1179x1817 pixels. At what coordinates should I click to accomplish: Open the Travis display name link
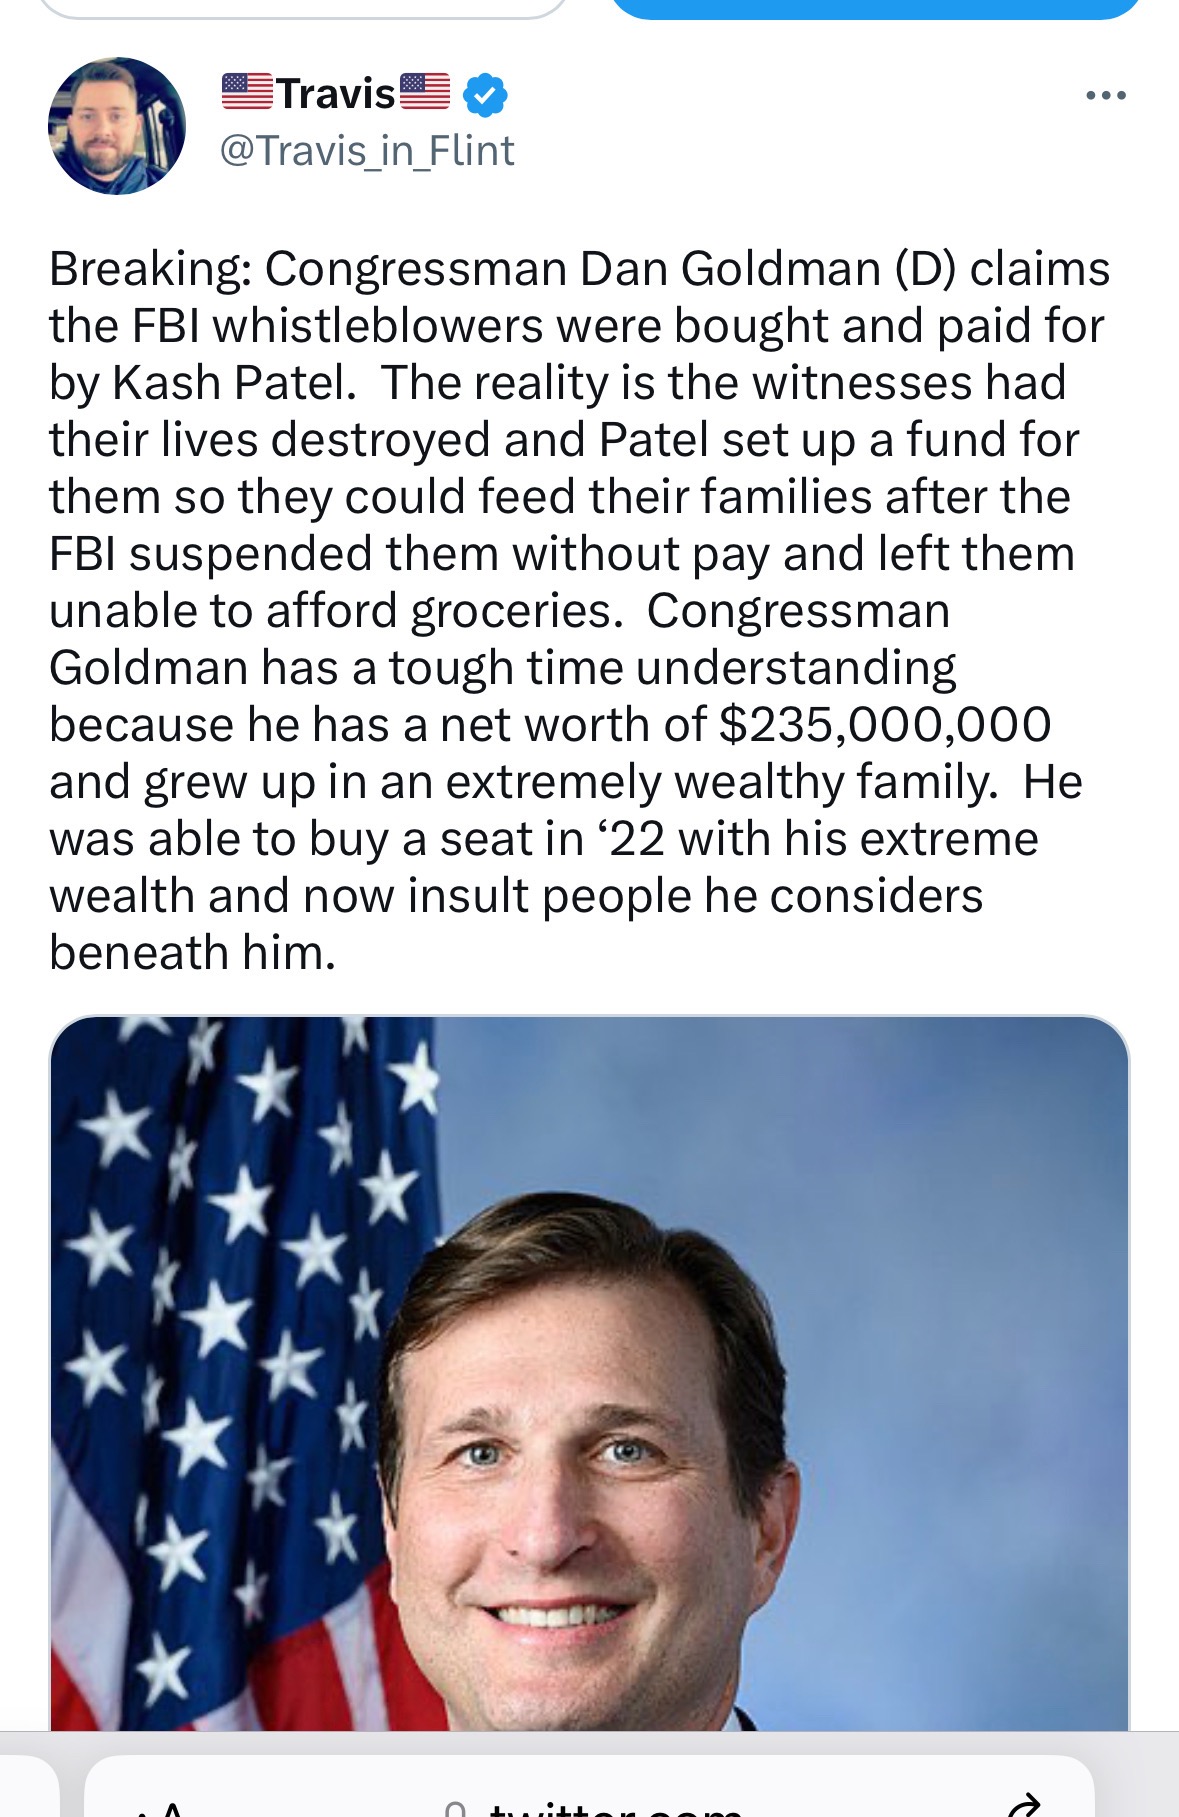tap(336, 94)
